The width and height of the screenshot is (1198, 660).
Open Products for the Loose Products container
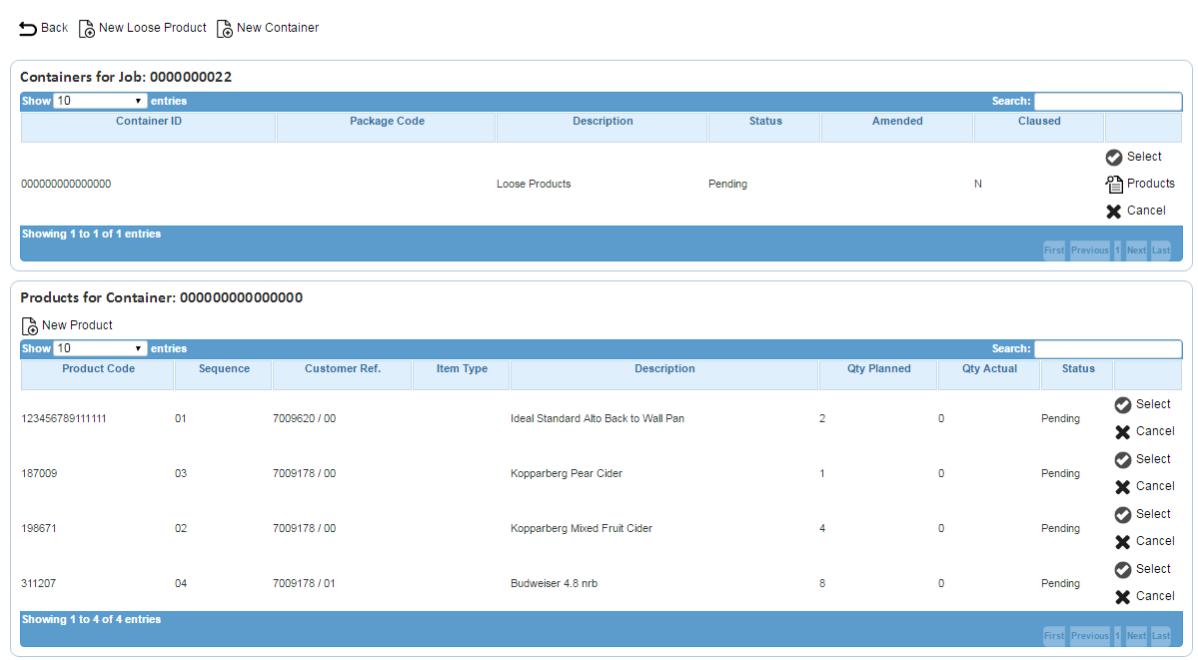1140,183
